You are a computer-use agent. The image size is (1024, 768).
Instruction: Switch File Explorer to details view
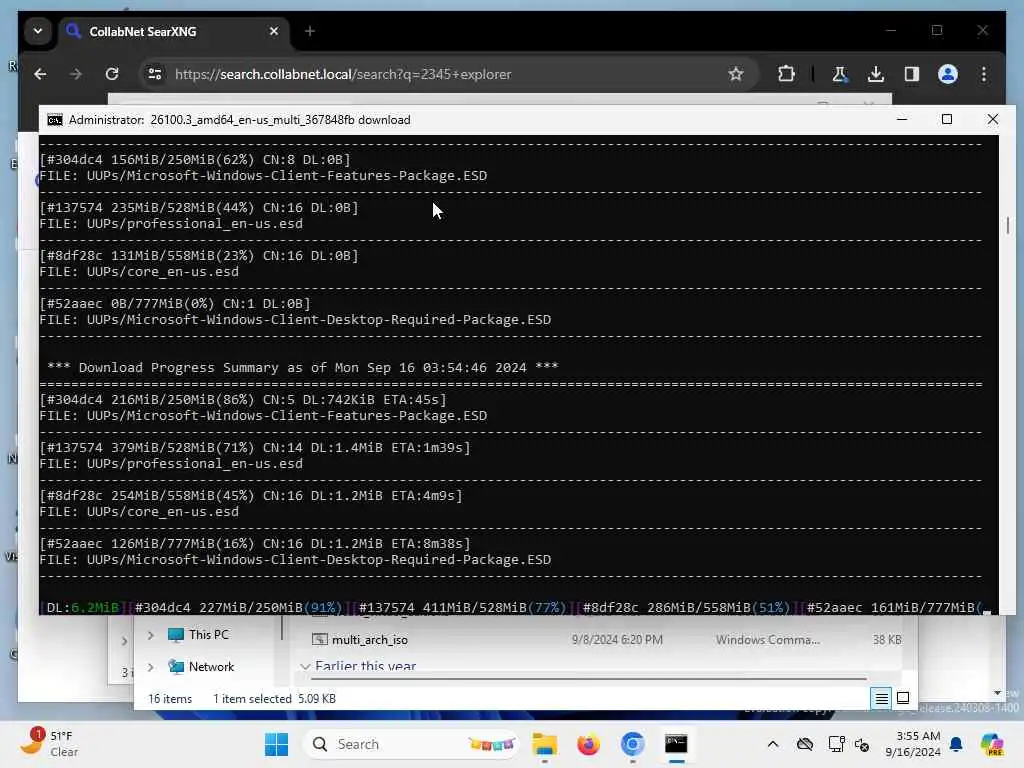(881, 699)
